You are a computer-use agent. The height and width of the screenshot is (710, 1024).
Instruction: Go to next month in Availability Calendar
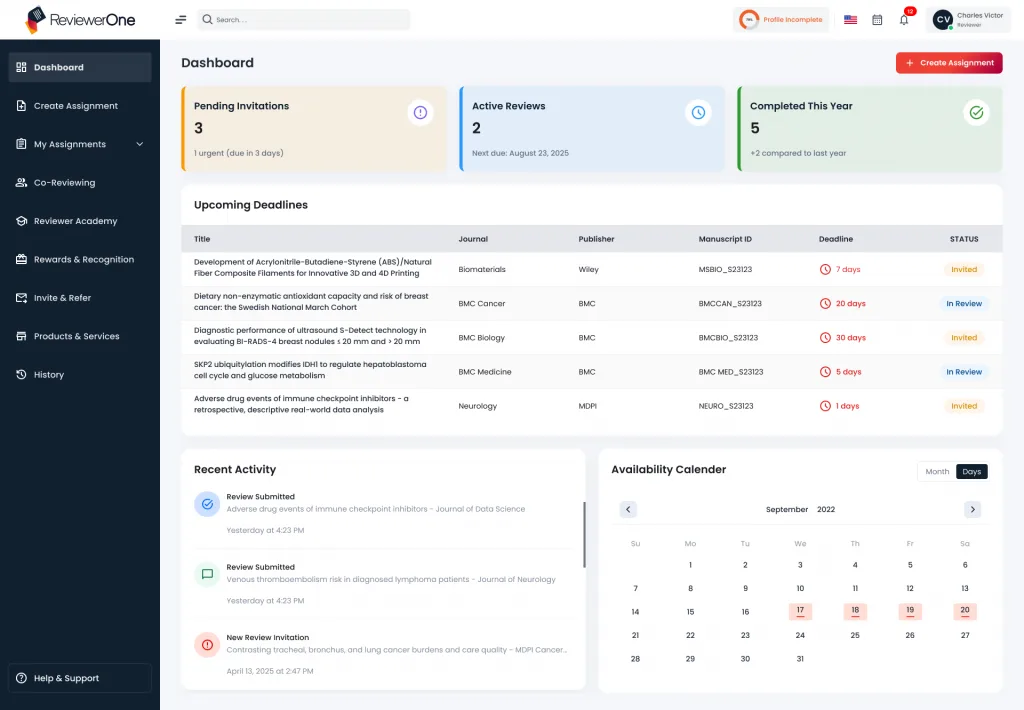pyautogui.click(x=972, y=509)
